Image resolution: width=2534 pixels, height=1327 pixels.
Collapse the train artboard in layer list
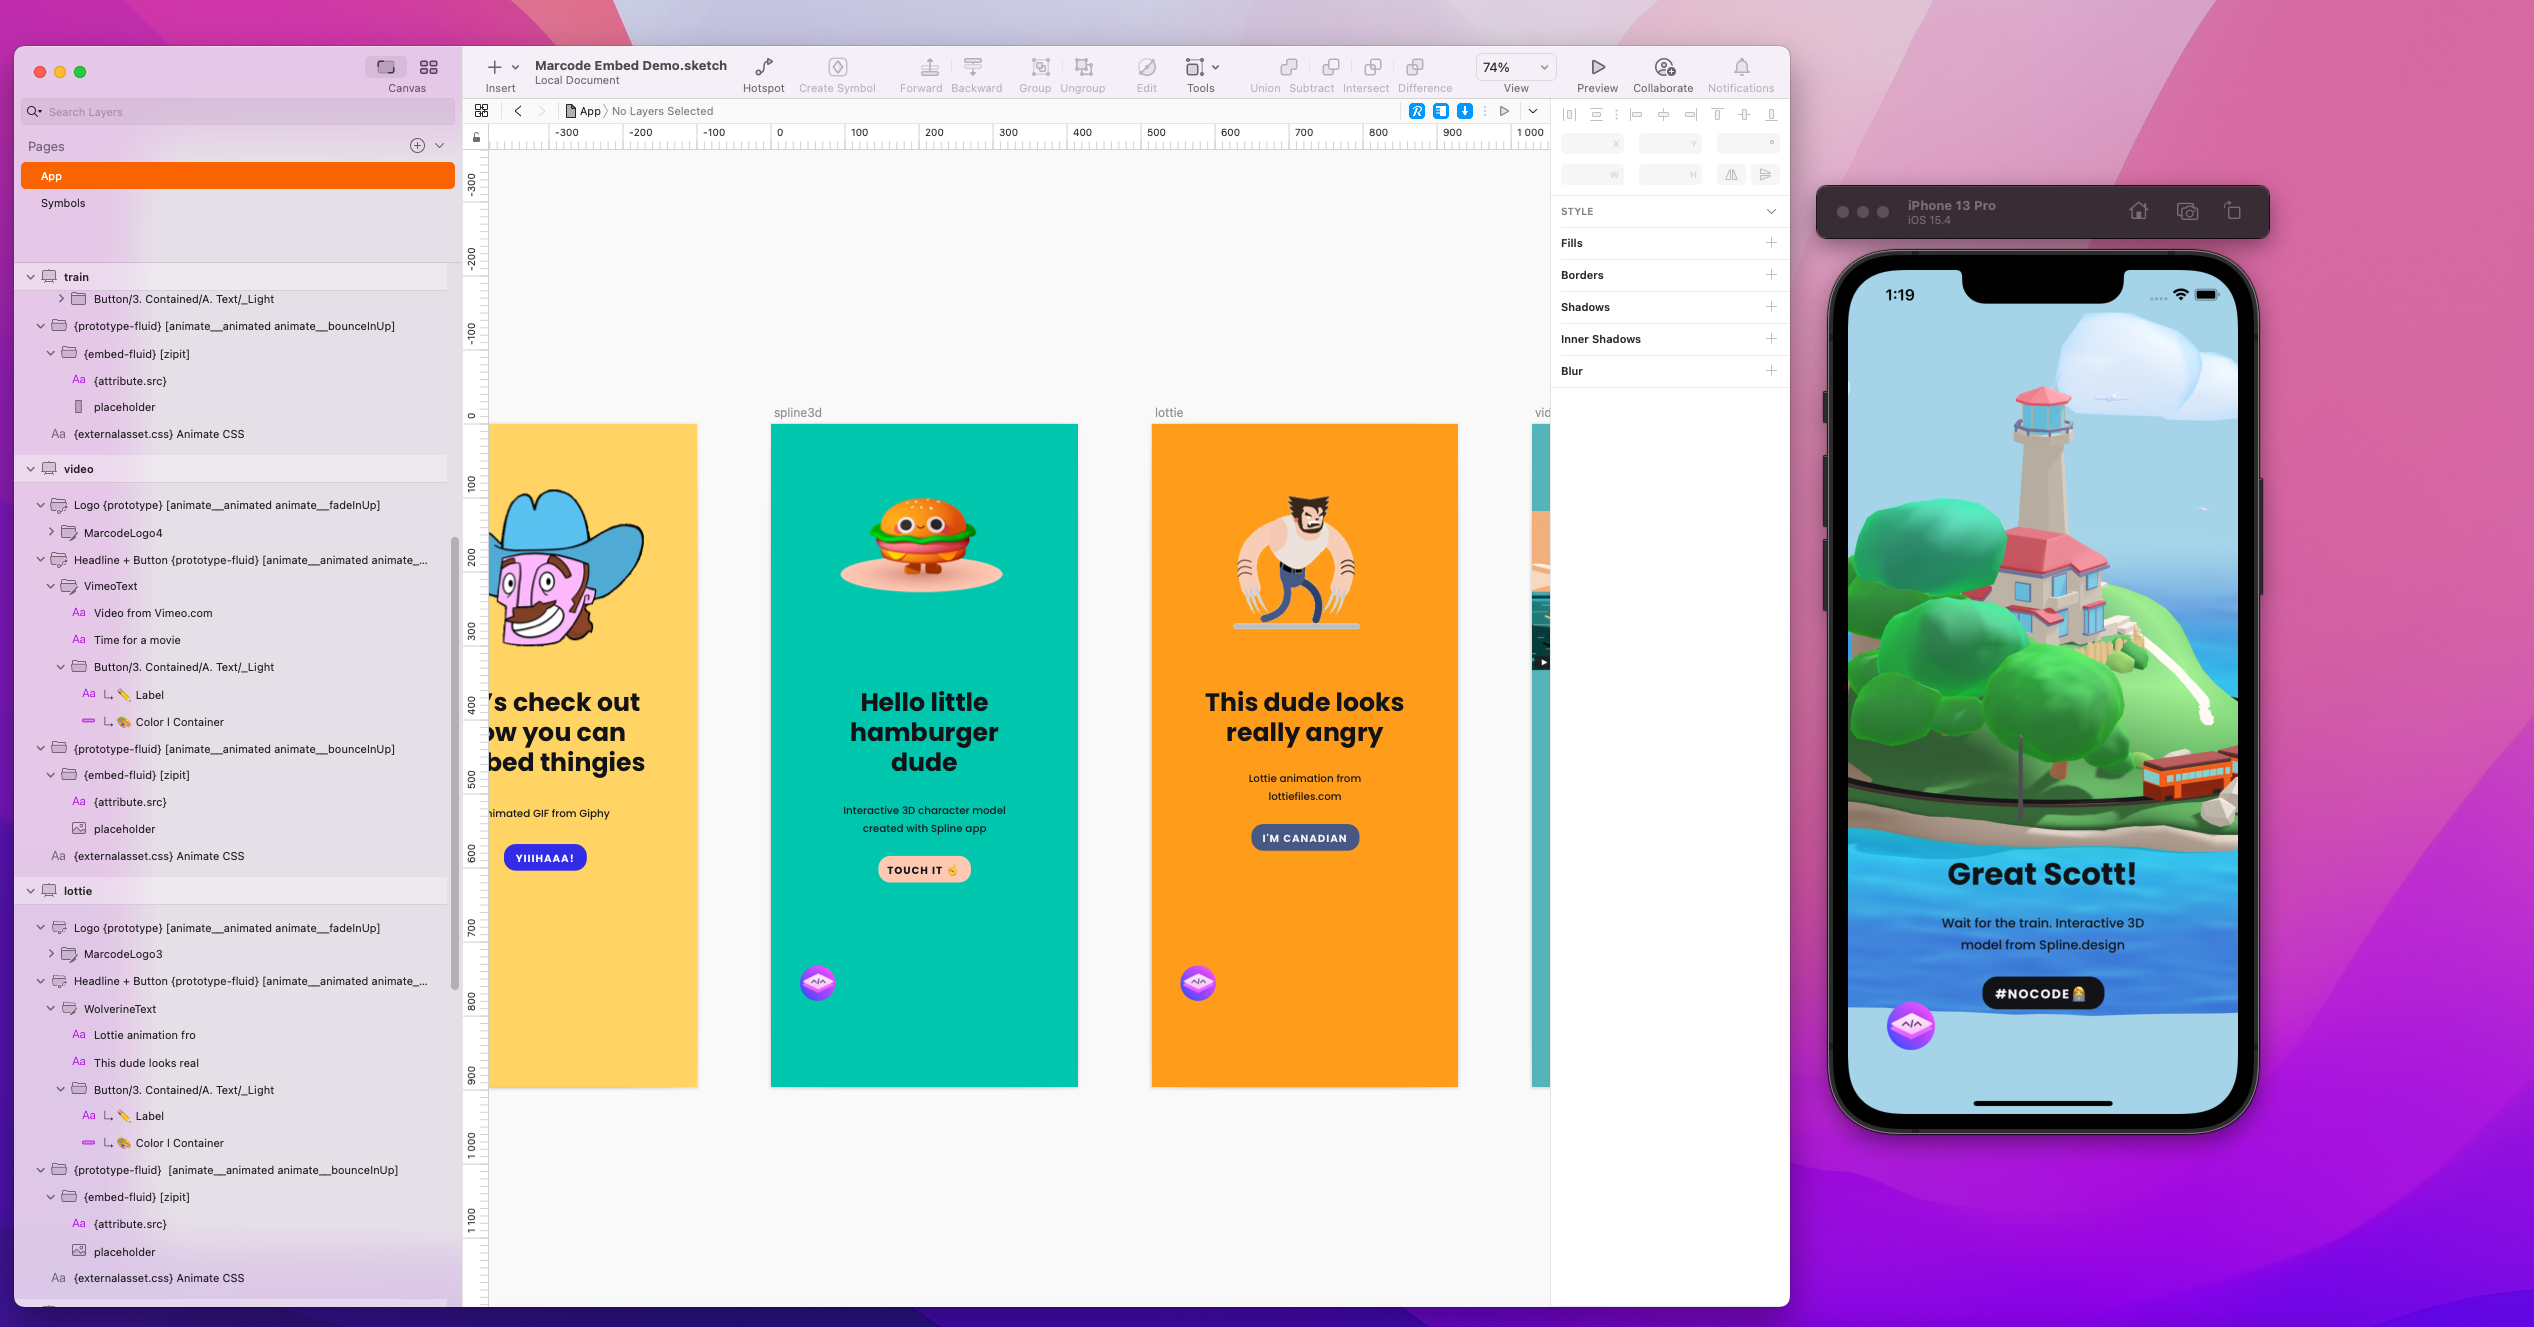click(30, 277)
